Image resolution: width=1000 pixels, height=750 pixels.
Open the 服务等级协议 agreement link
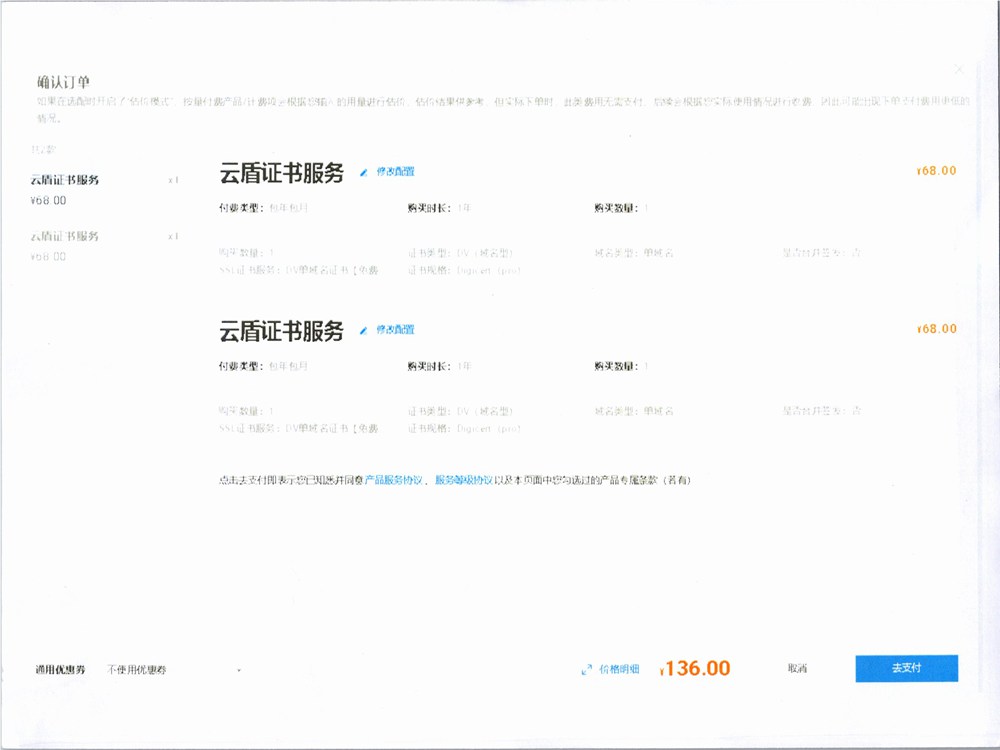tap(464, 480)
